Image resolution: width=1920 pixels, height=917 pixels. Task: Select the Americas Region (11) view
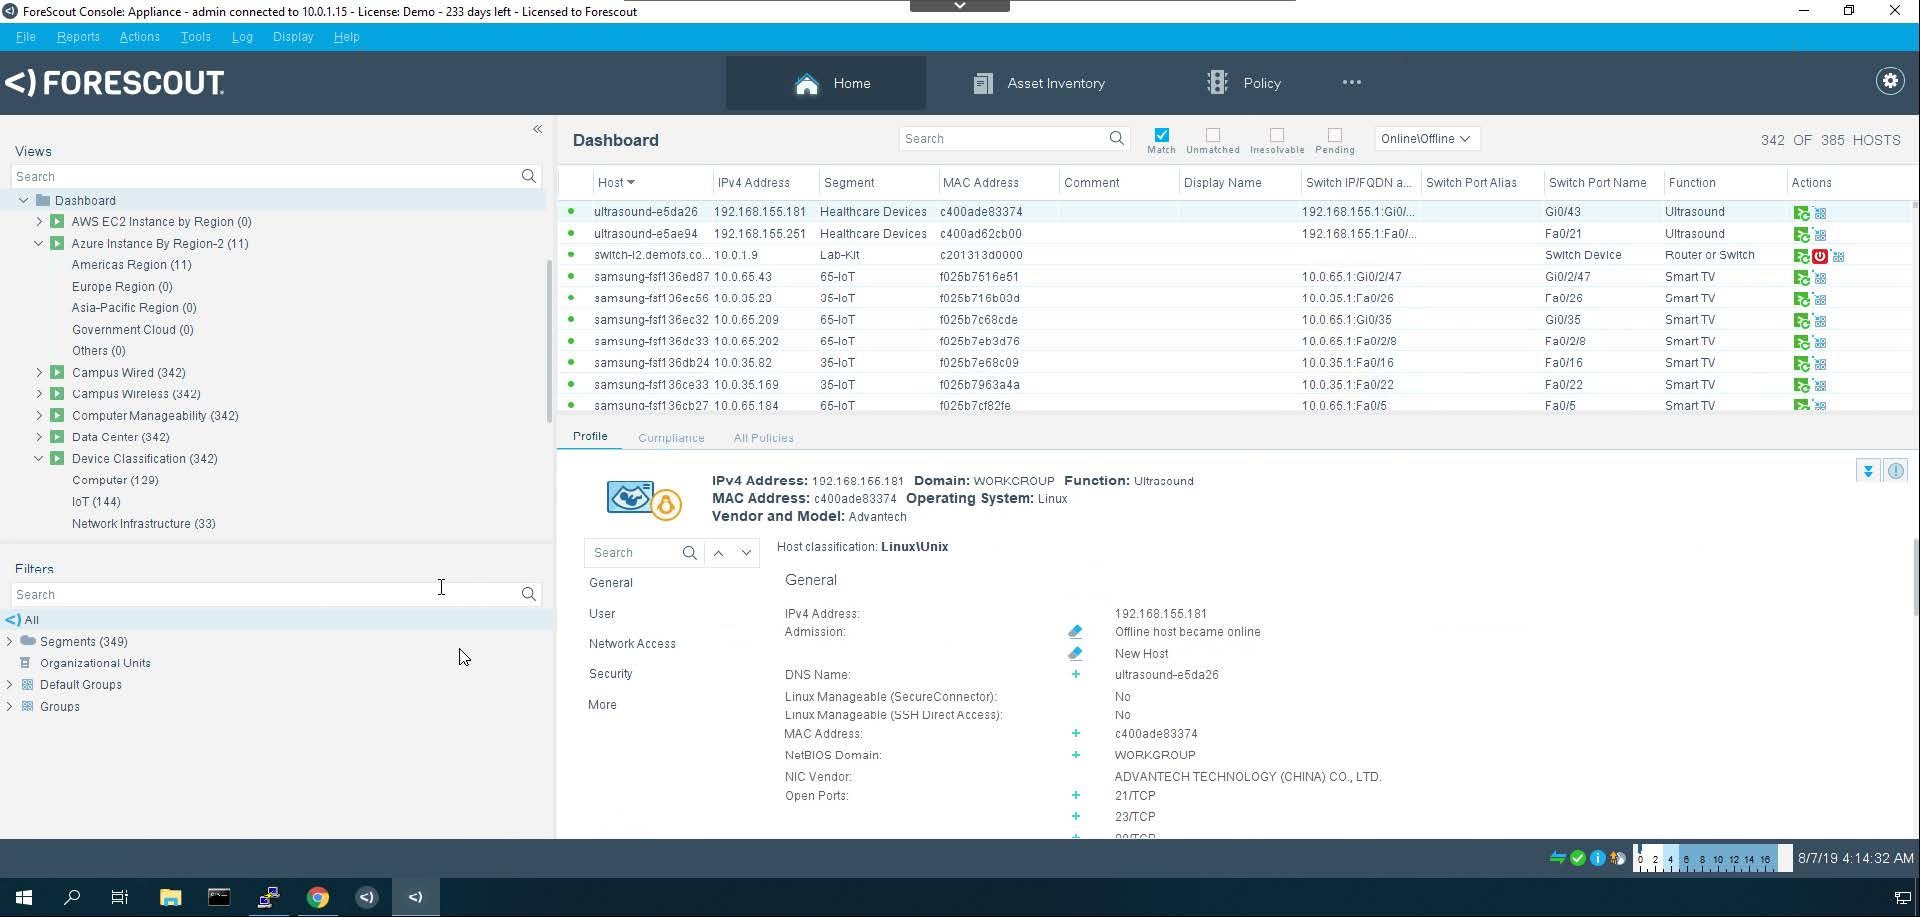pyautogui.click(x=131, y=265)
